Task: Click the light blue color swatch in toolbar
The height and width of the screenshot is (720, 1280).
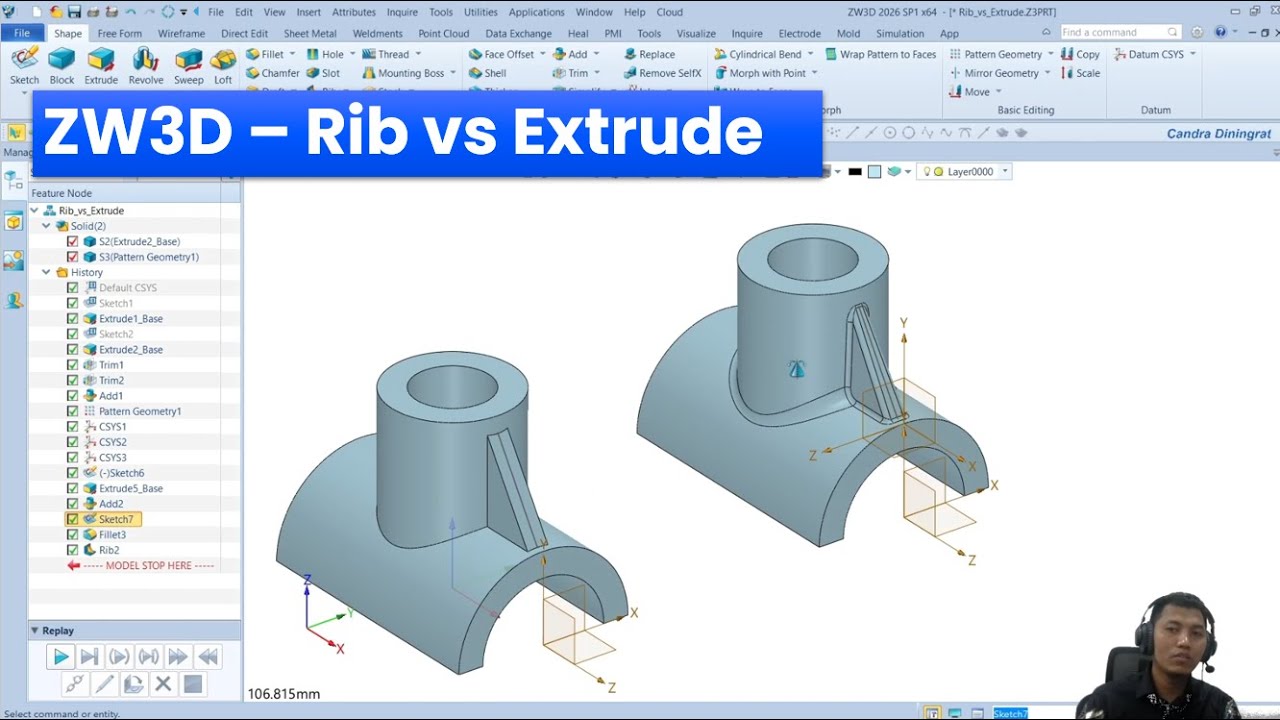Action: click(x=875, y=172)
